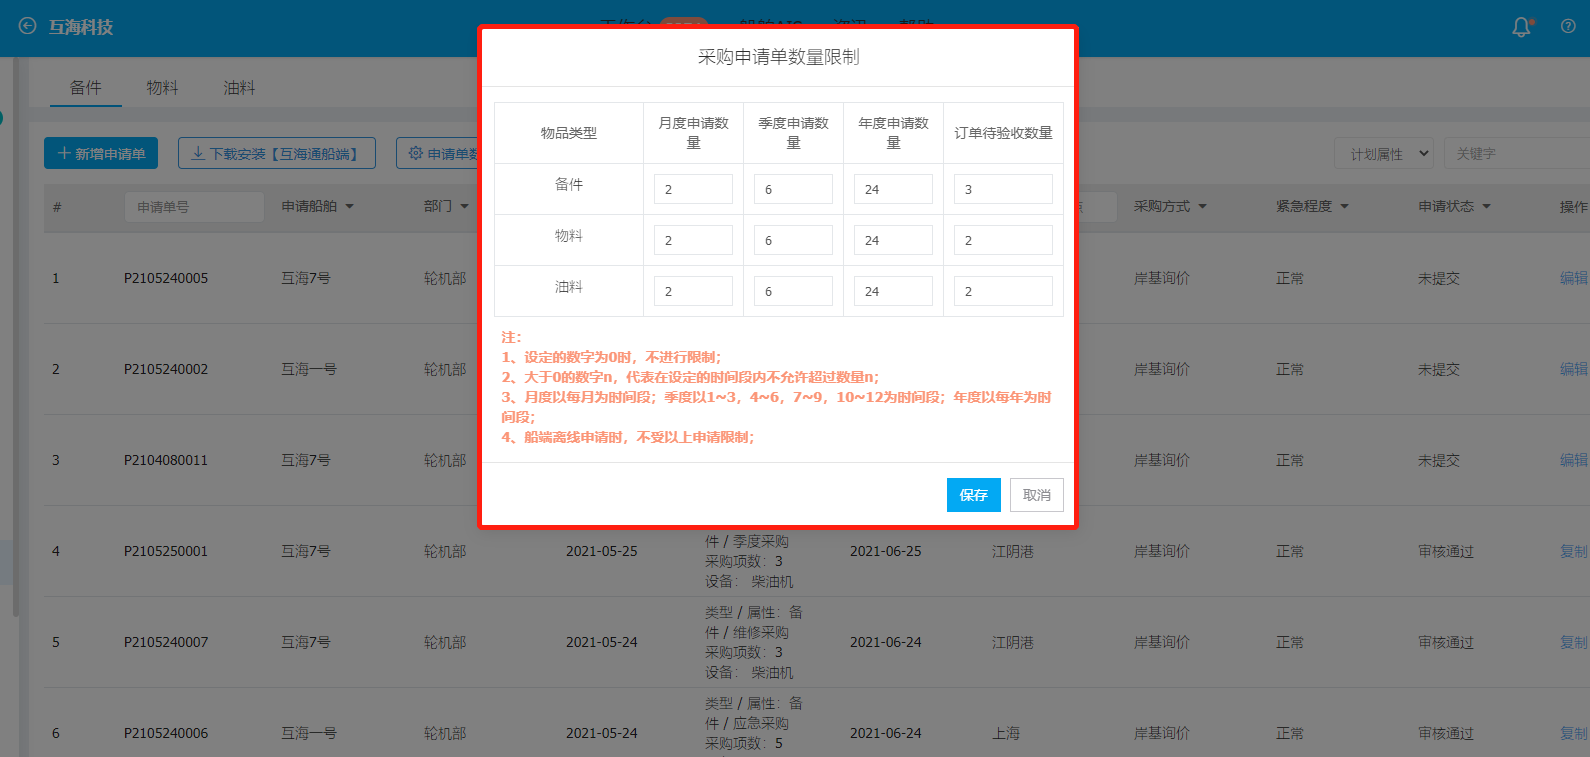The width and height of the screenshot is (1590, 757).
Task: Click 复制 link for P2105250001
Action: (x=1574, y=551)
